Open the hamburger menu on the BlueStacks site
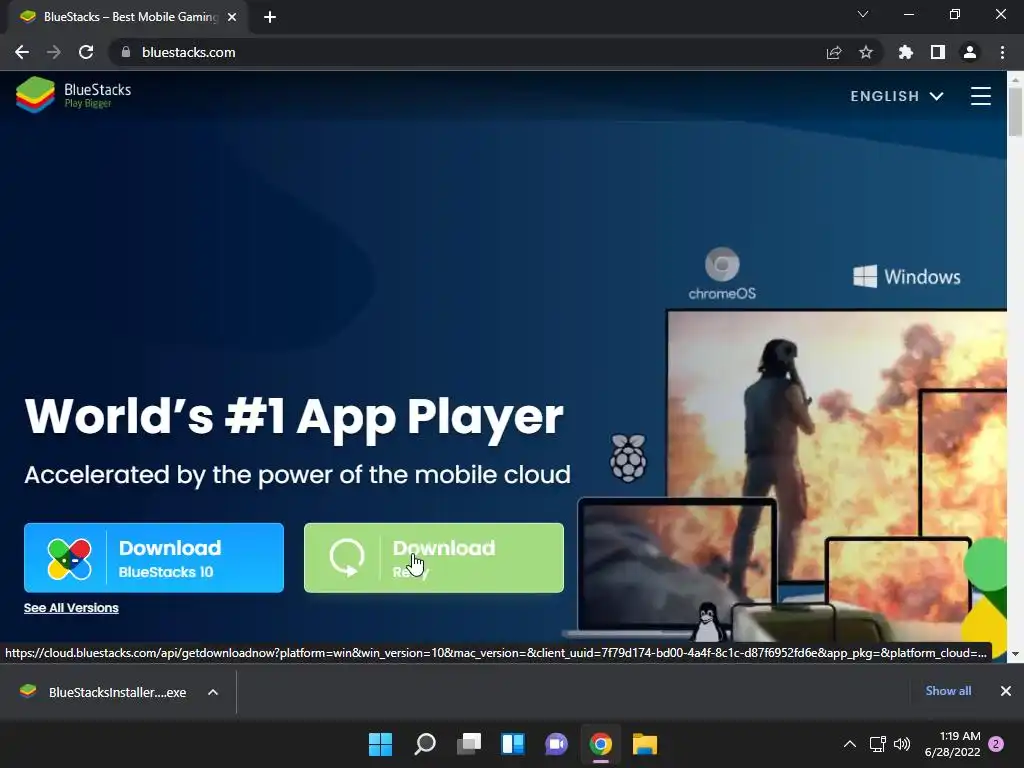The image size is (1024, 768). point(980,96)
